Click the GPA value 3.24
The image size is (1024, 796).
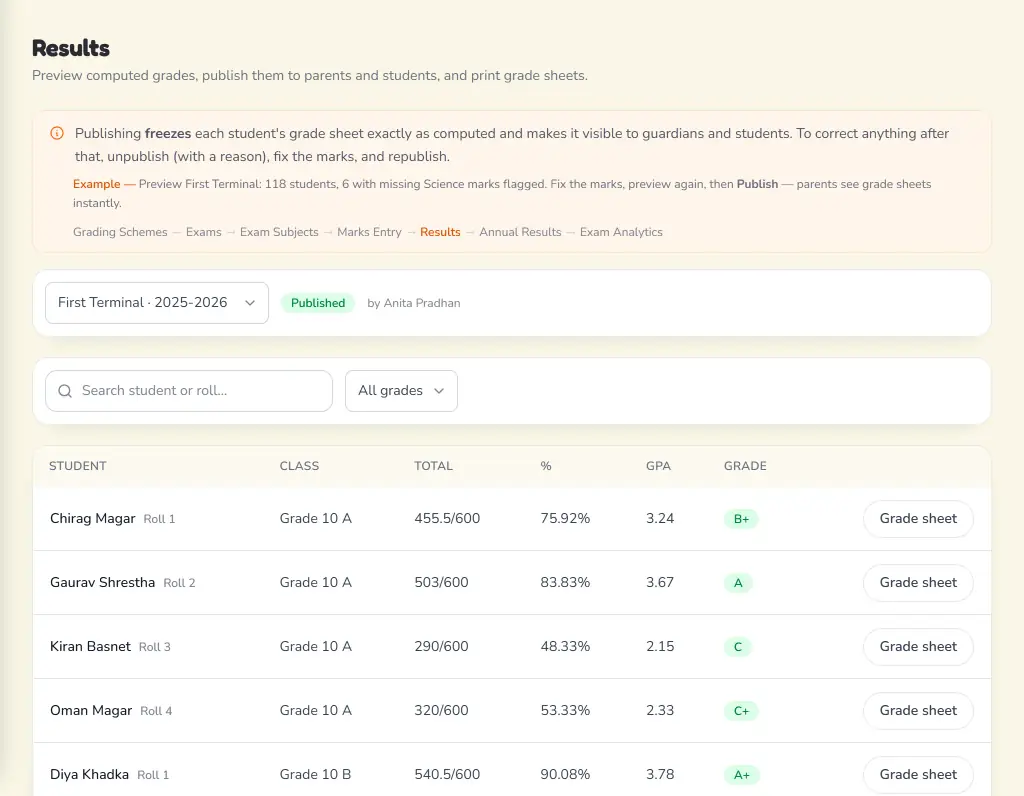660,518
